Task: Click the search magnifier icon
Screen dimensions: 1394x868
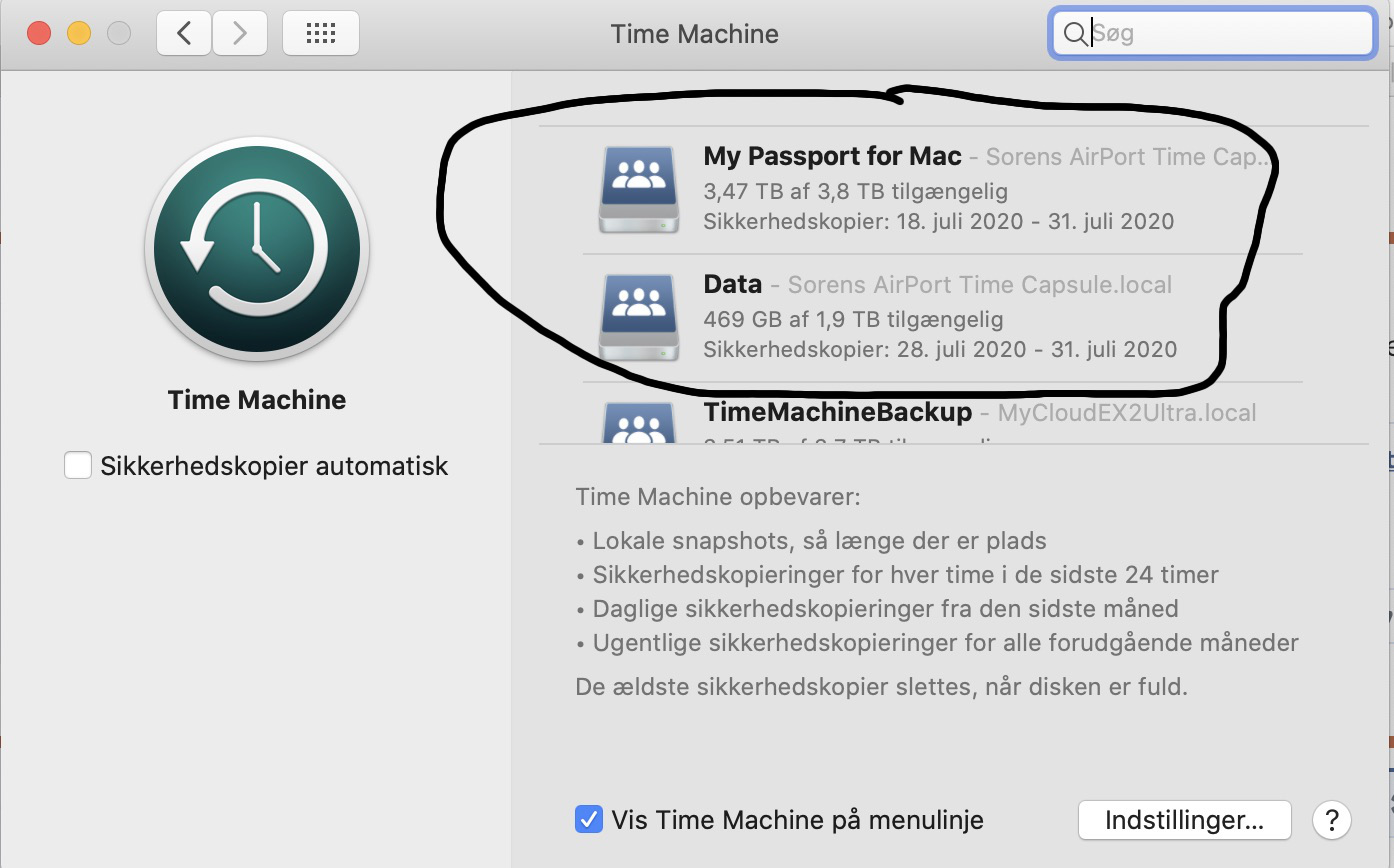Action: 1074,34
